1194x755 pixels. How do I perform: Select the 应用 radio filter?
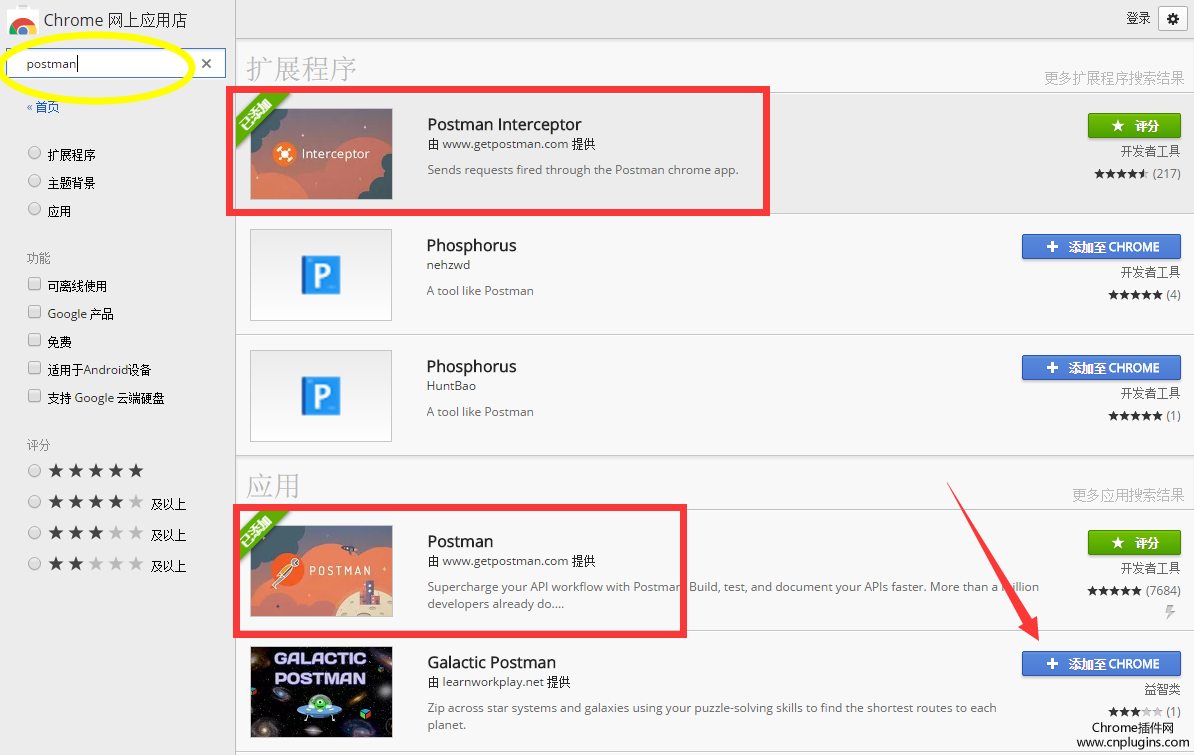(x=35, y=210)
